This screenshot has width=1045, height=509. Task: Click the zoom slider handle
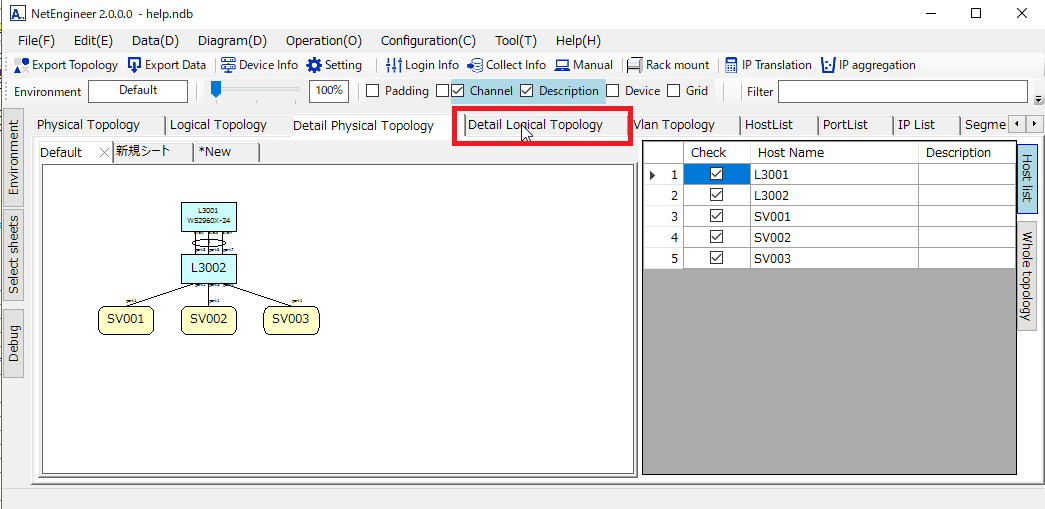(216, 90)
